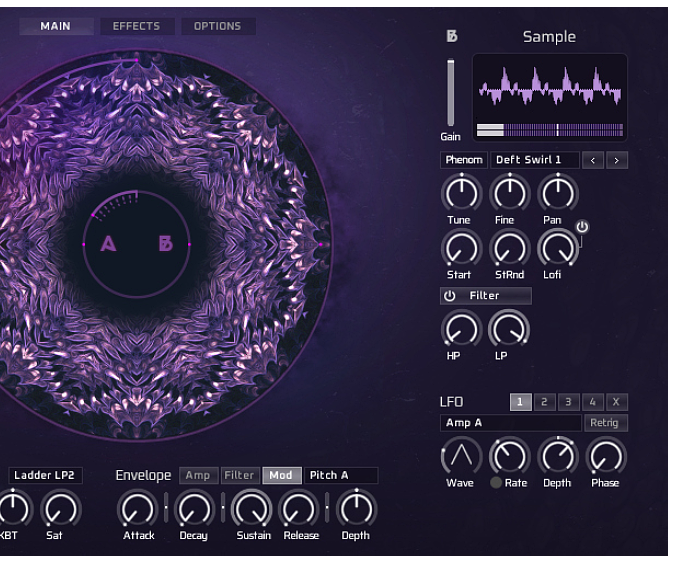Switch to the OPTIONS tab
Screen dimensions: 675x562
point(217,26)
